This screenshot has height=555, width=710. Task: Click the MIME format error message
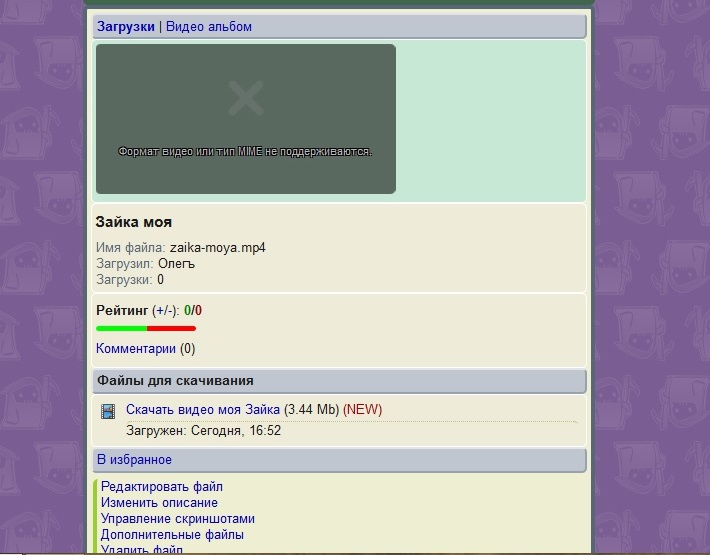click(x=245, y=152)
